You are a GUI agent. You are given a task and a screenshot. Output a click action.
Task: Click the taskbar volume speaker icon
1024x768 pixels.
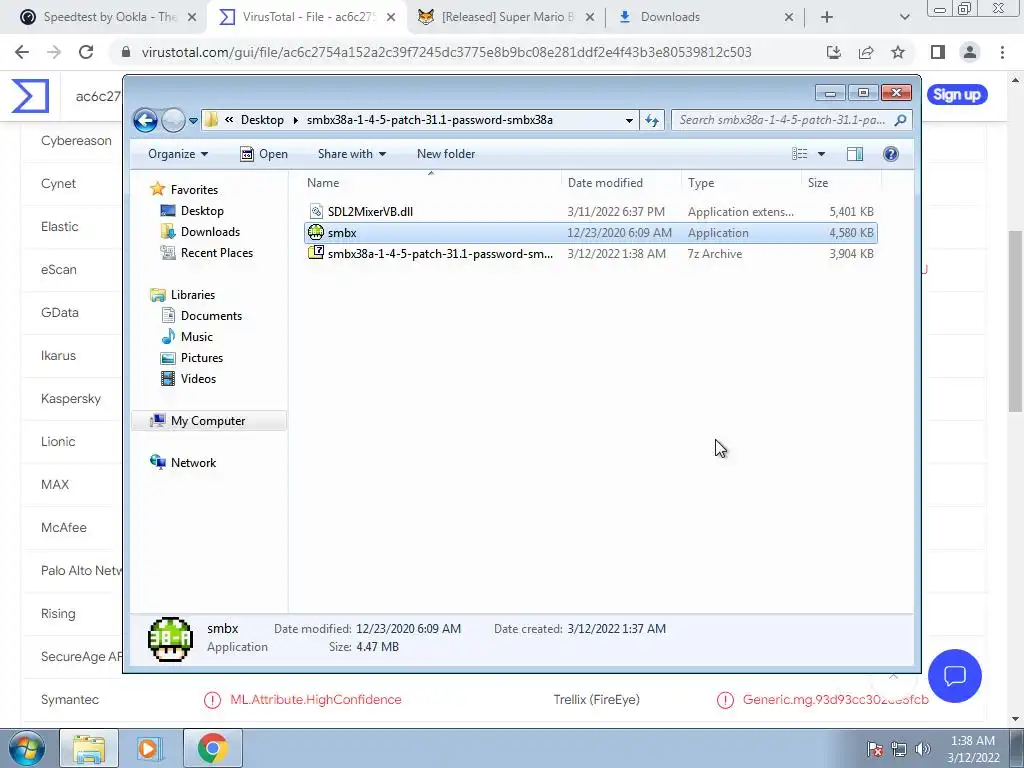pos(922,749)
